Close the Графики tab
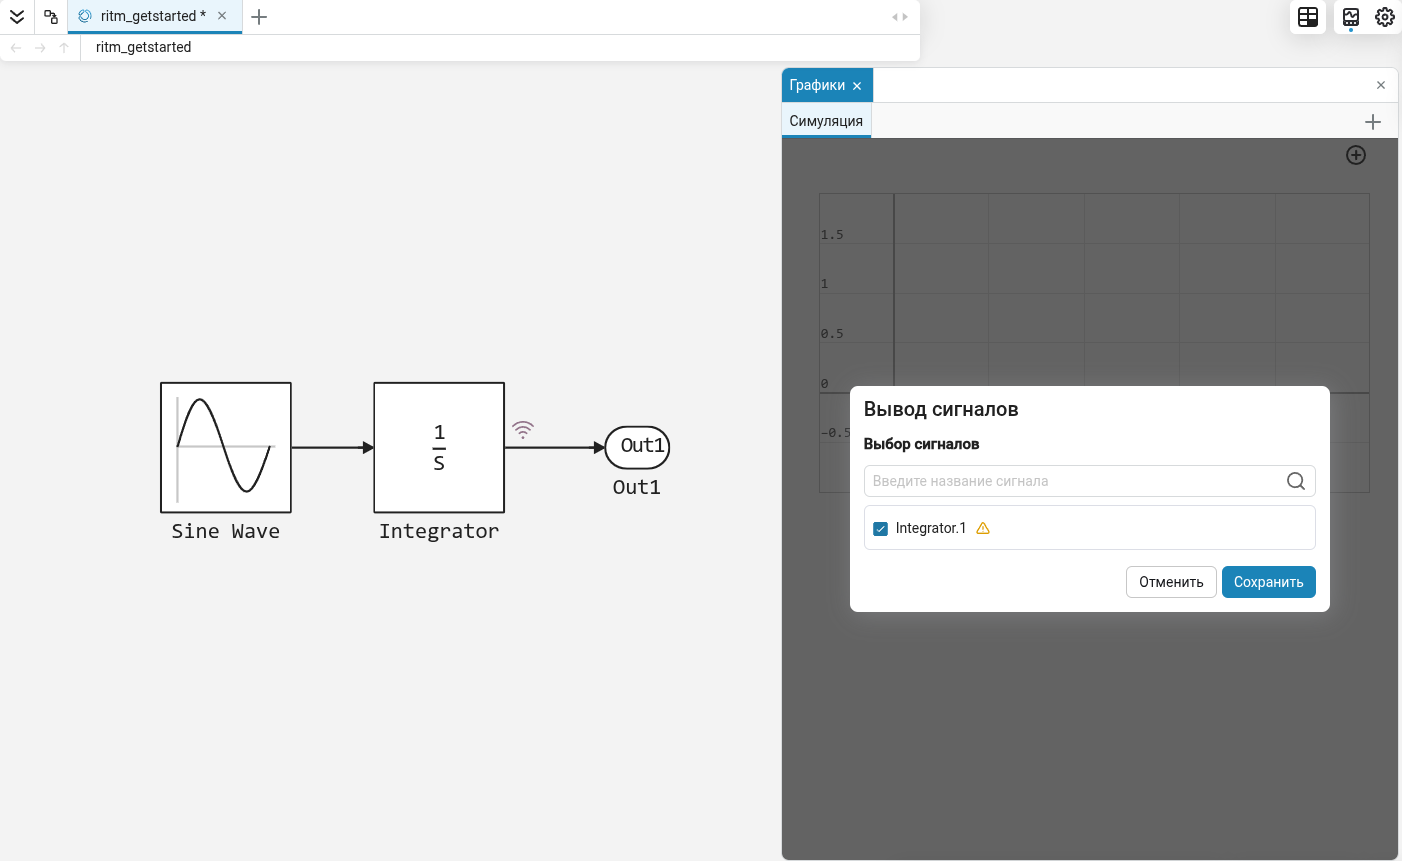Image resolution: width=1402 pixels, height=861 pixels. click(857, 86)
